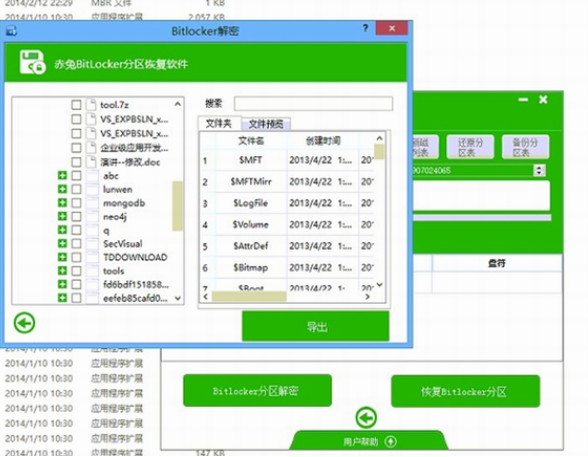Image resolution: width=588 pixels, height=457 pixels.
Task: Expand the SecVisual folder node
Action: (x=62, y=244)
